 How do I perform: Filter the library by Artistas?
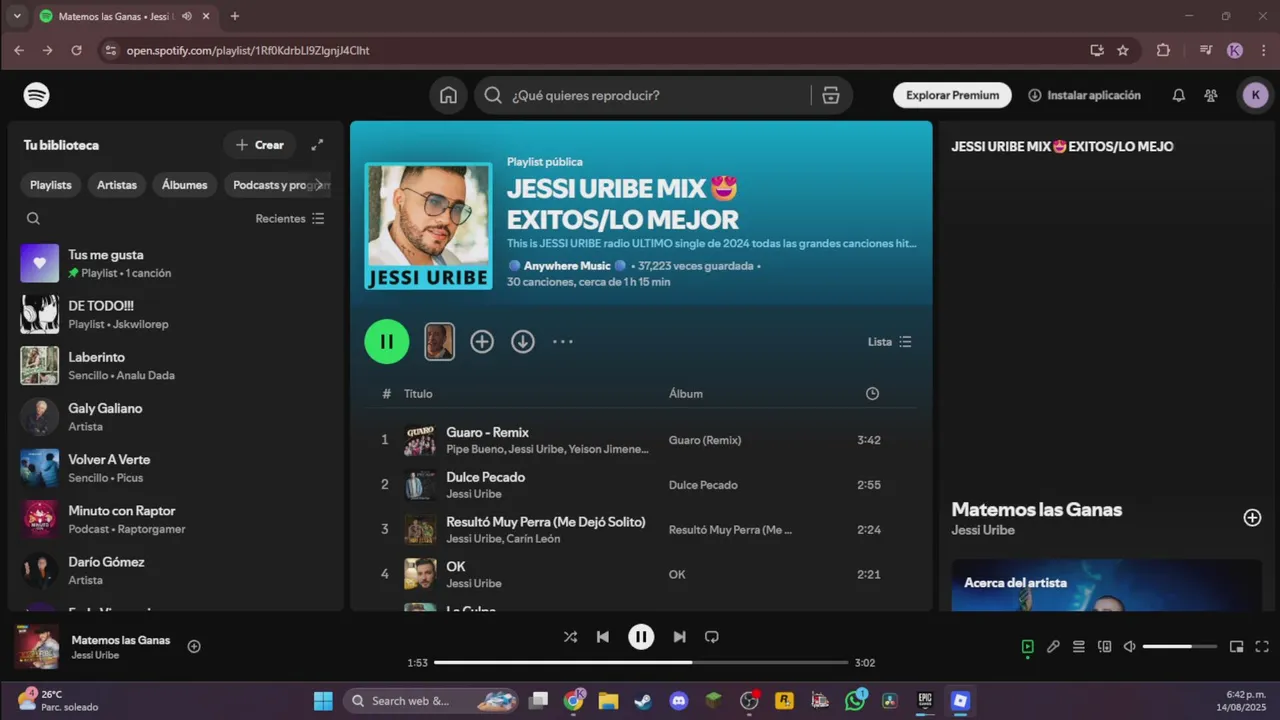tap(117, 185)
